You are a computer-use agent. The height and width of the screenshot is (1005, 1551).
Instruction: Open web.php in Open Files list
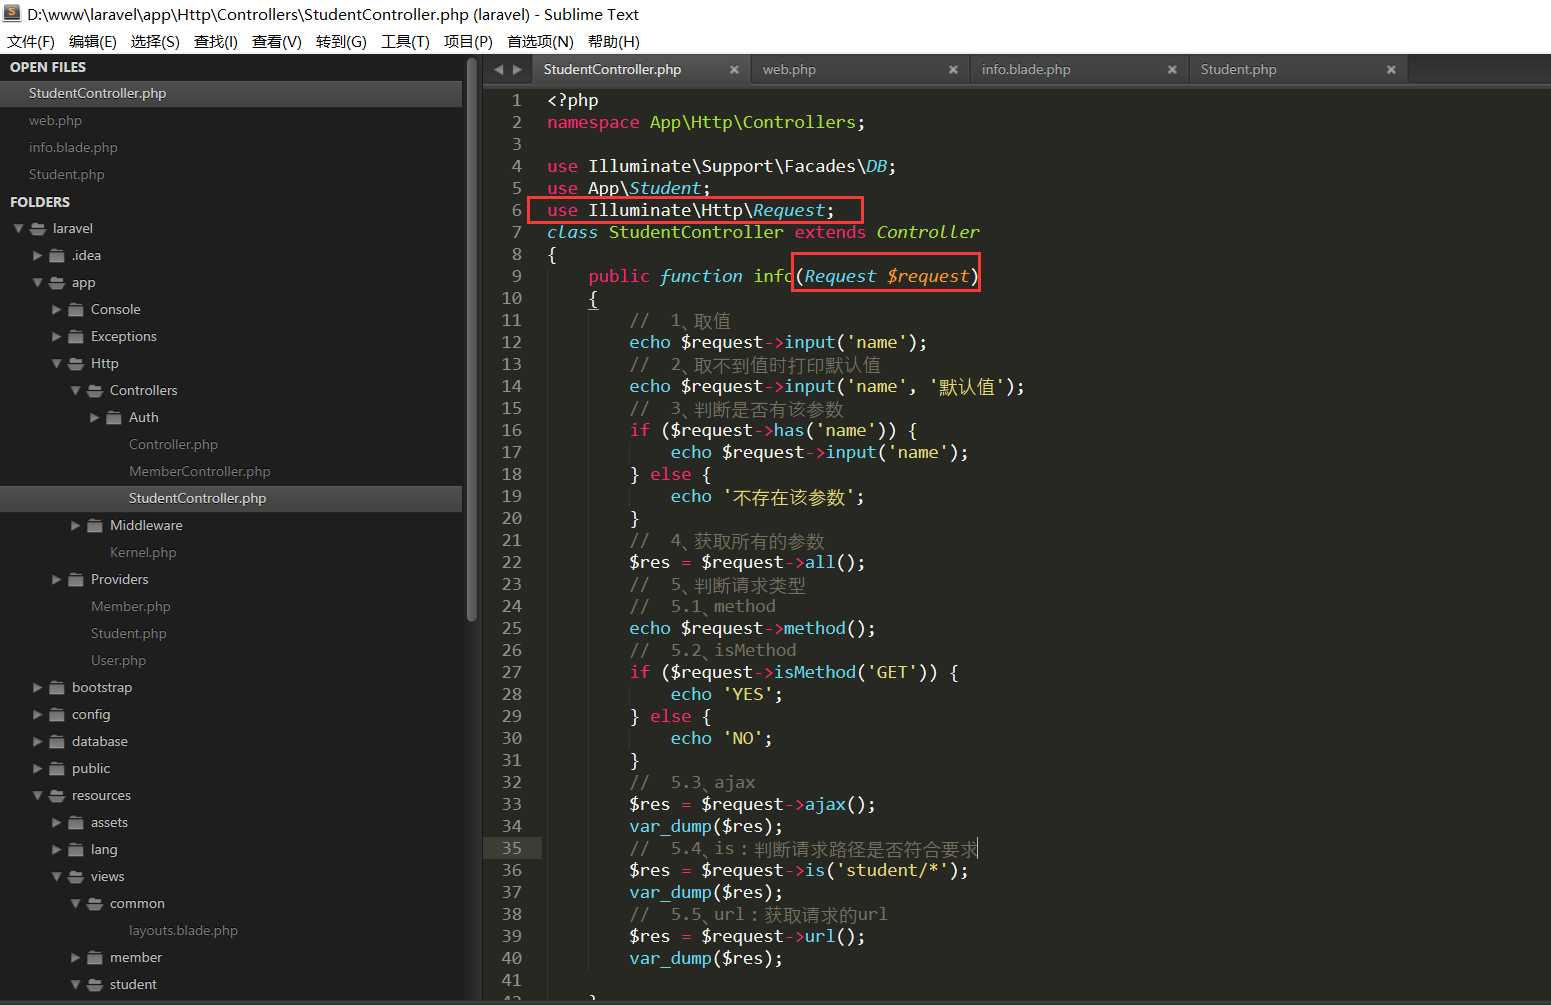(x=231, y=120)
